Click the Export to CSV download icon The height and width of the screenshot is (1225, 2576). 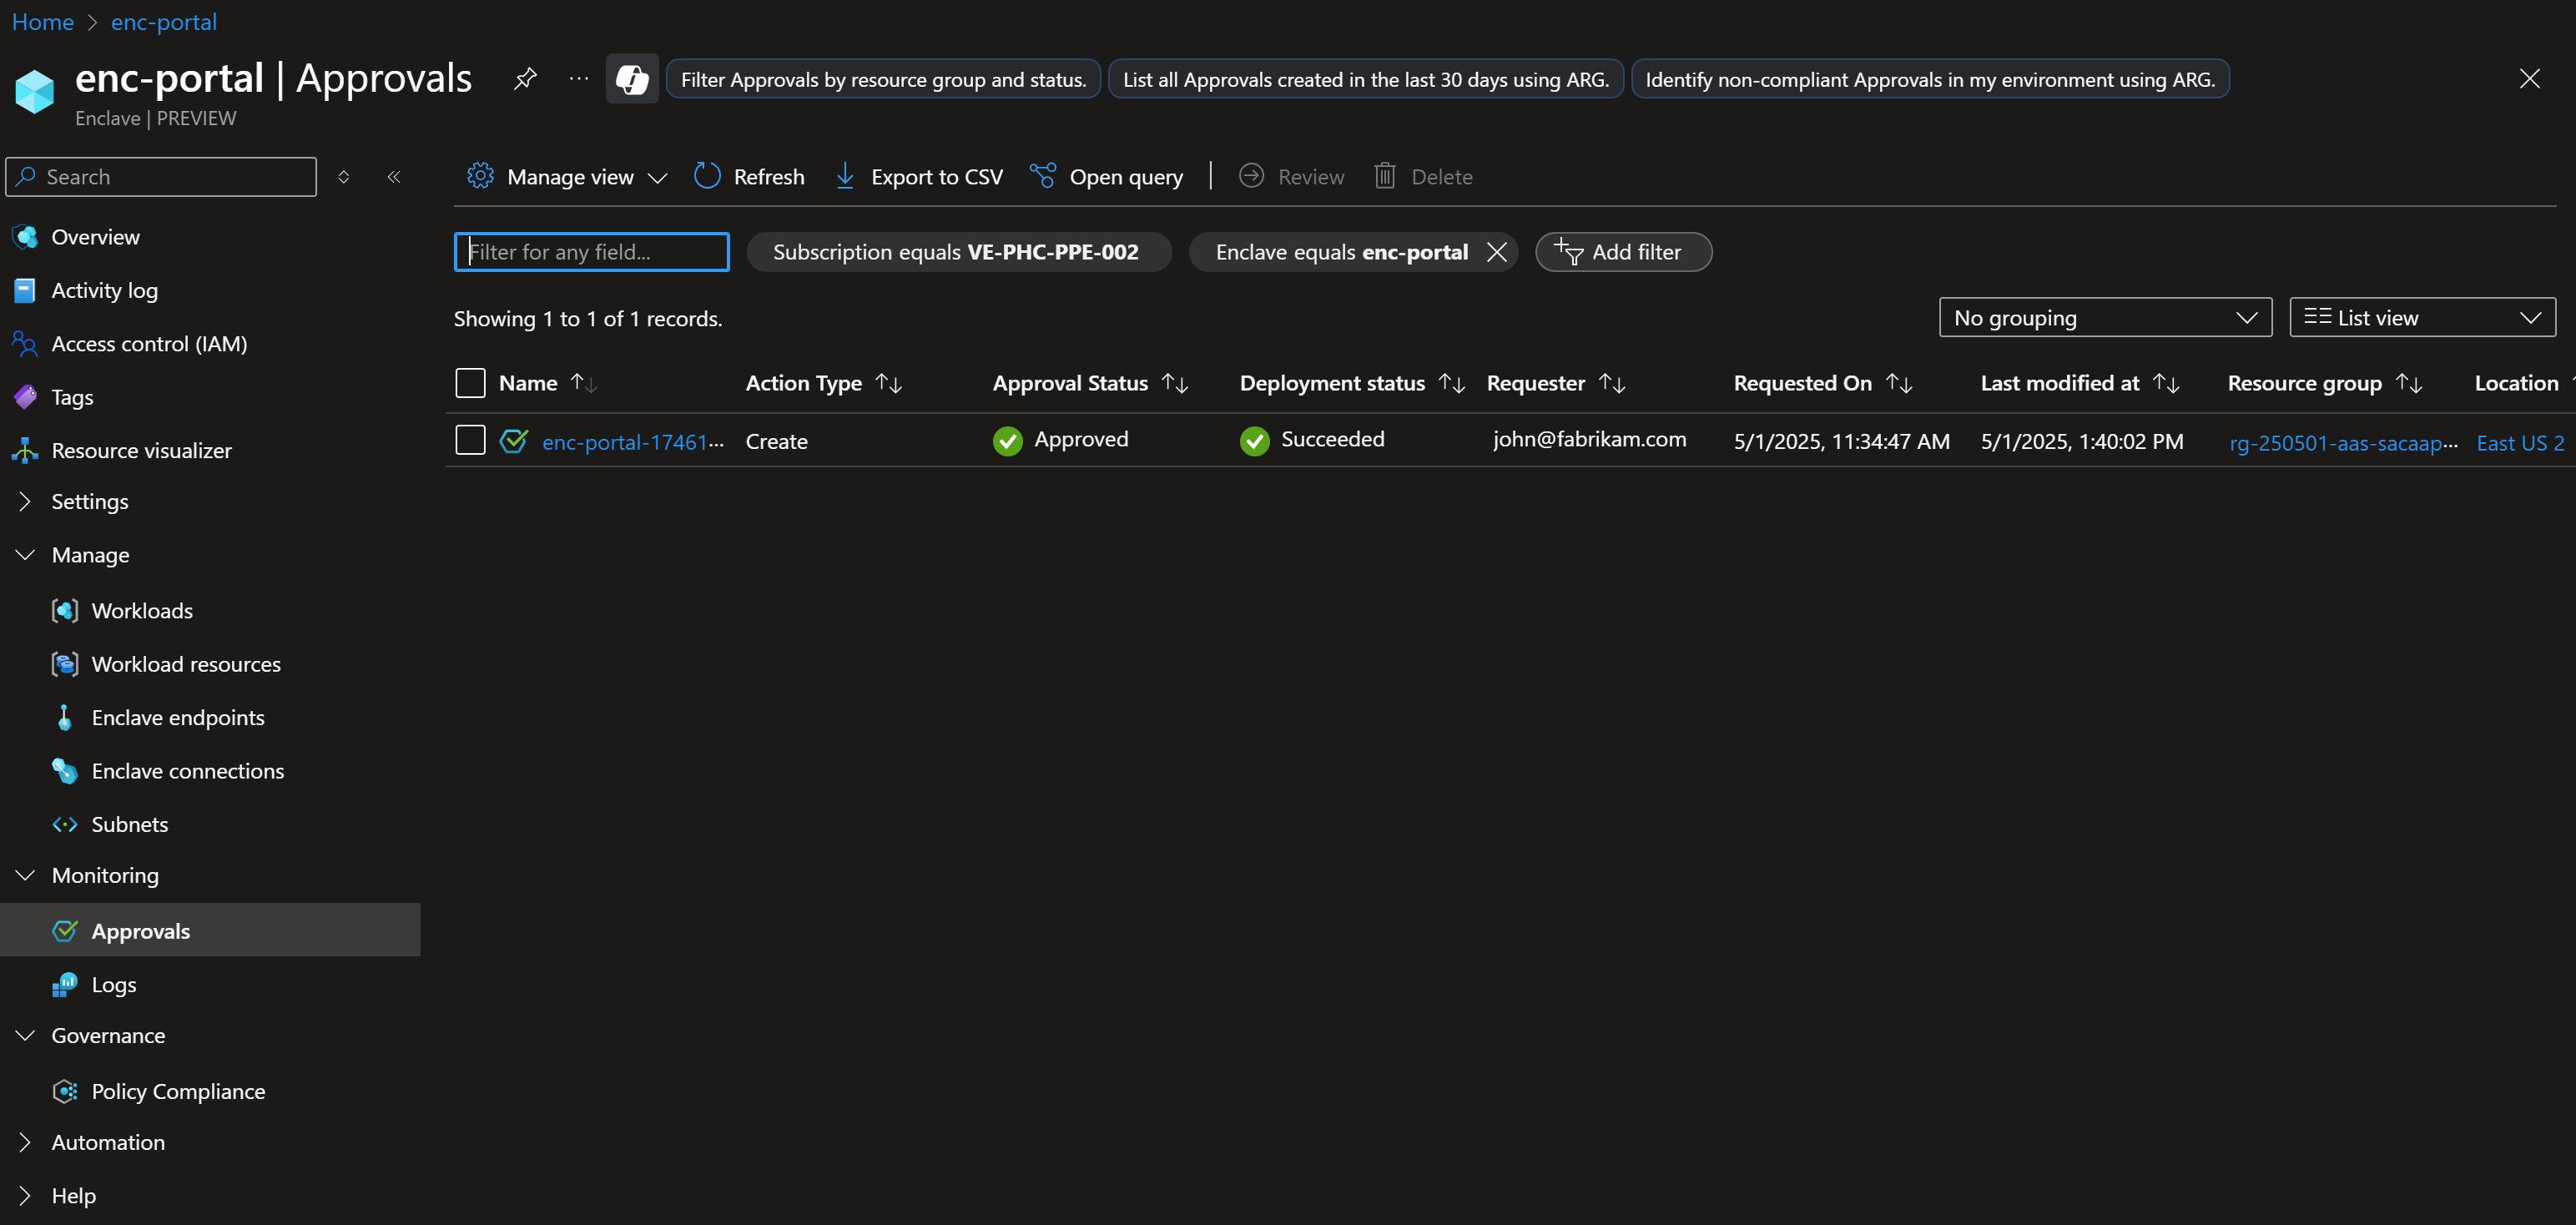coord(845,176)
